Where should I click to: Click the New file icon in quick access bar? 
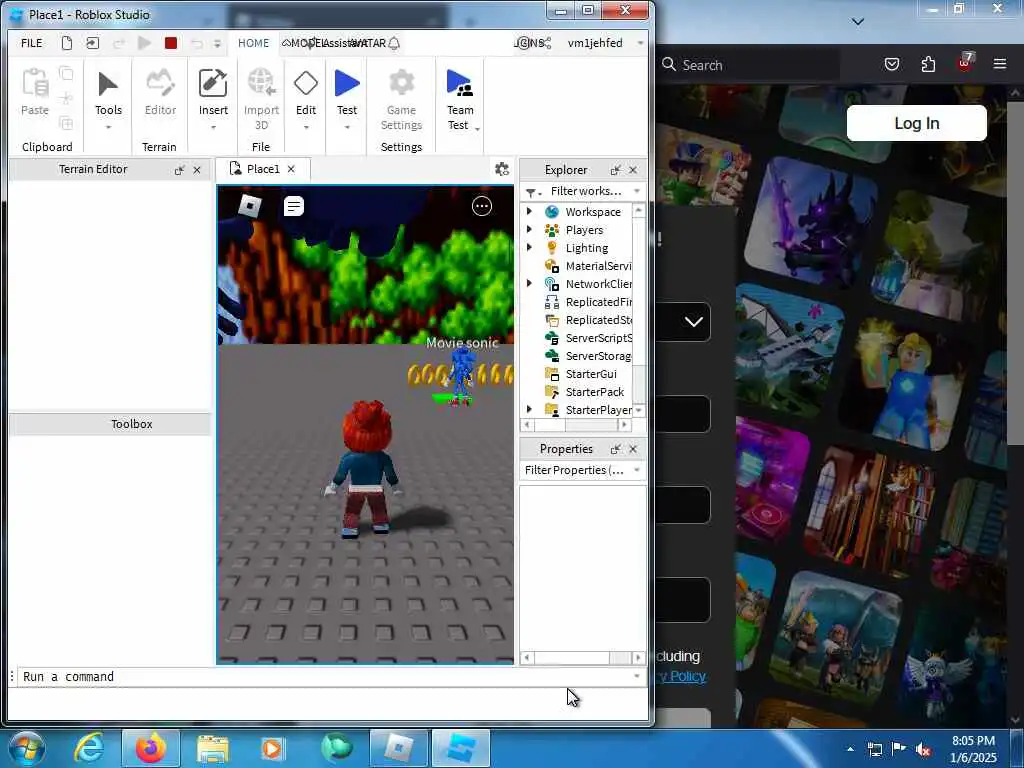67,43
